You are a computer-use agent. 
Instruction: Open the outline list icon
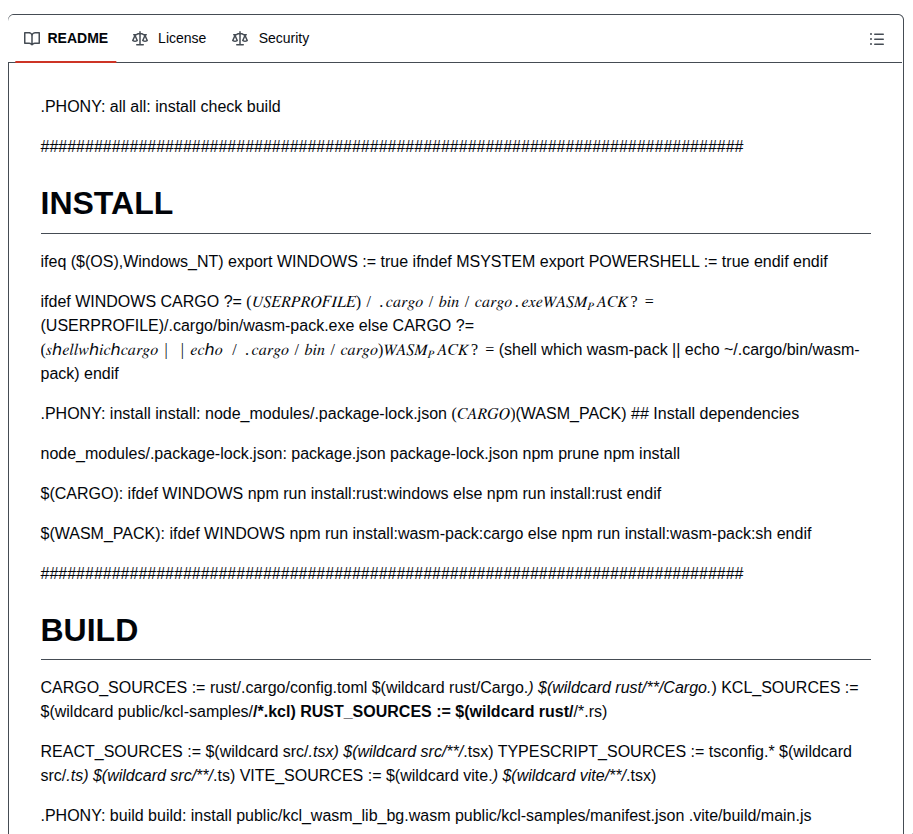coord(876,39)
